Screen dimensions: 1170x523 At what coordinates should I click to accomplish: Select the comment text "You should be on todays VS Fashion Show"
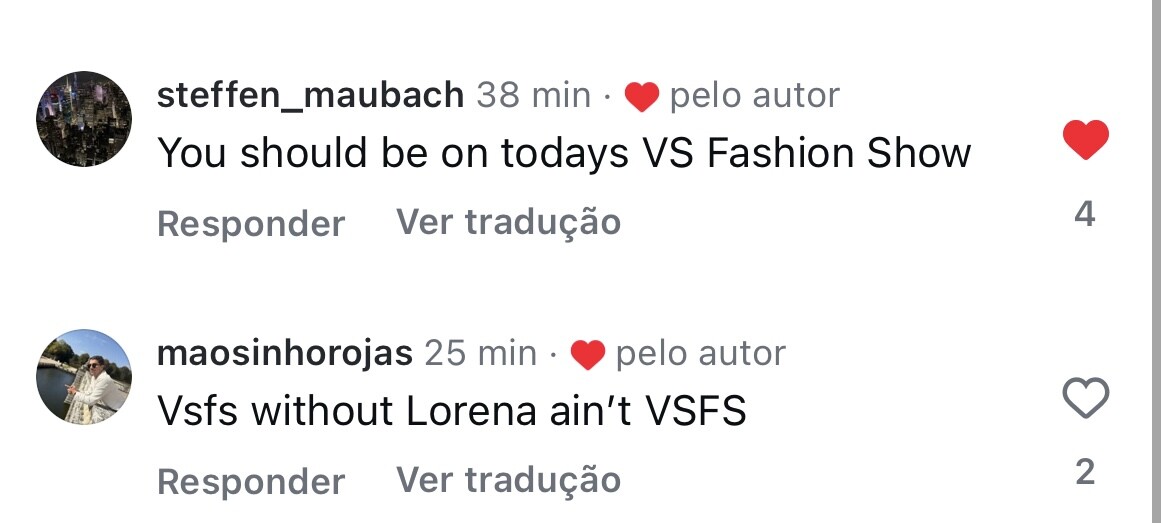pos(564,153)
